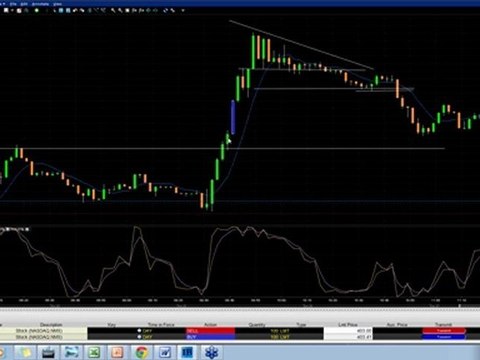Click the Action column header
480x360 pixels.
[x=210, y=324]
